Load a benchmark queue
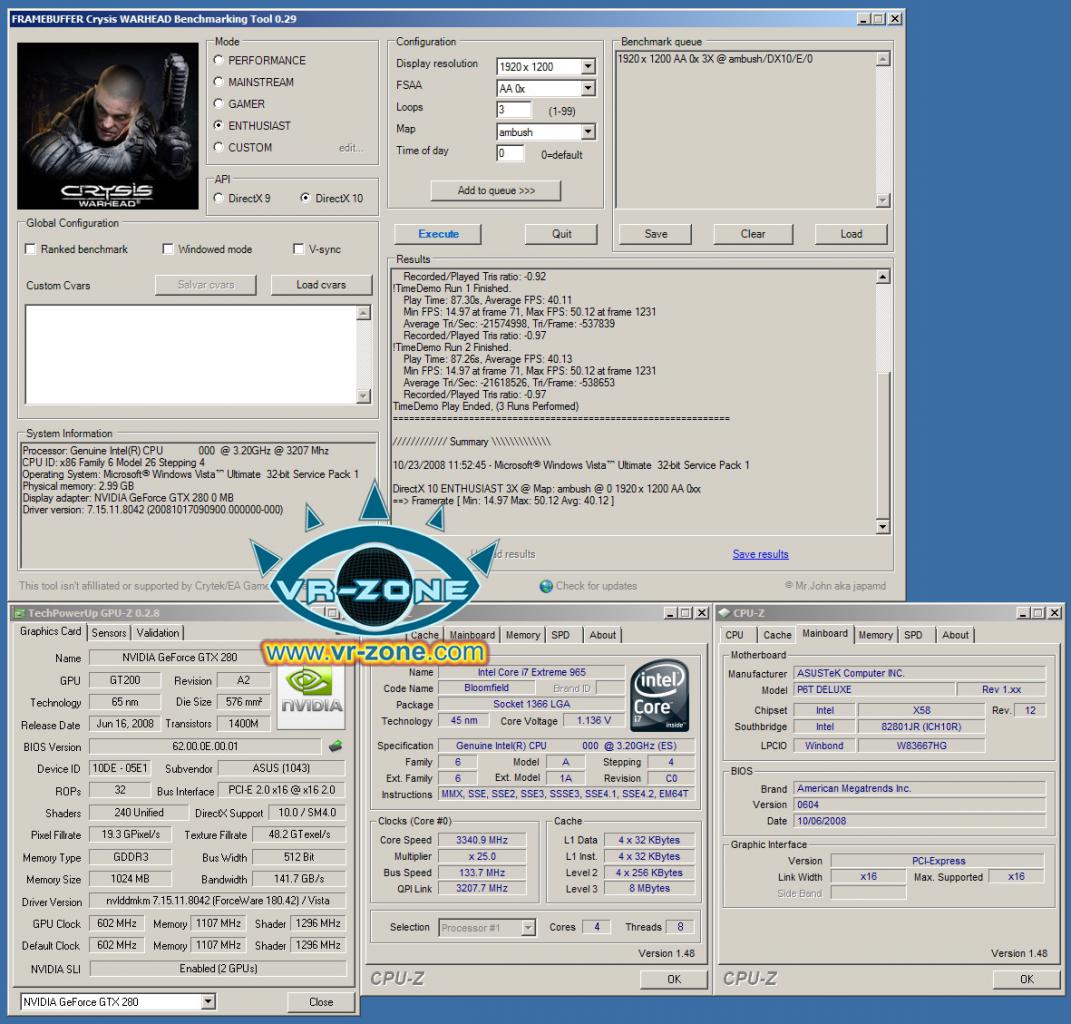Image resolution: width=1071 pixels, height=1024 pixels. coord(851,234)
